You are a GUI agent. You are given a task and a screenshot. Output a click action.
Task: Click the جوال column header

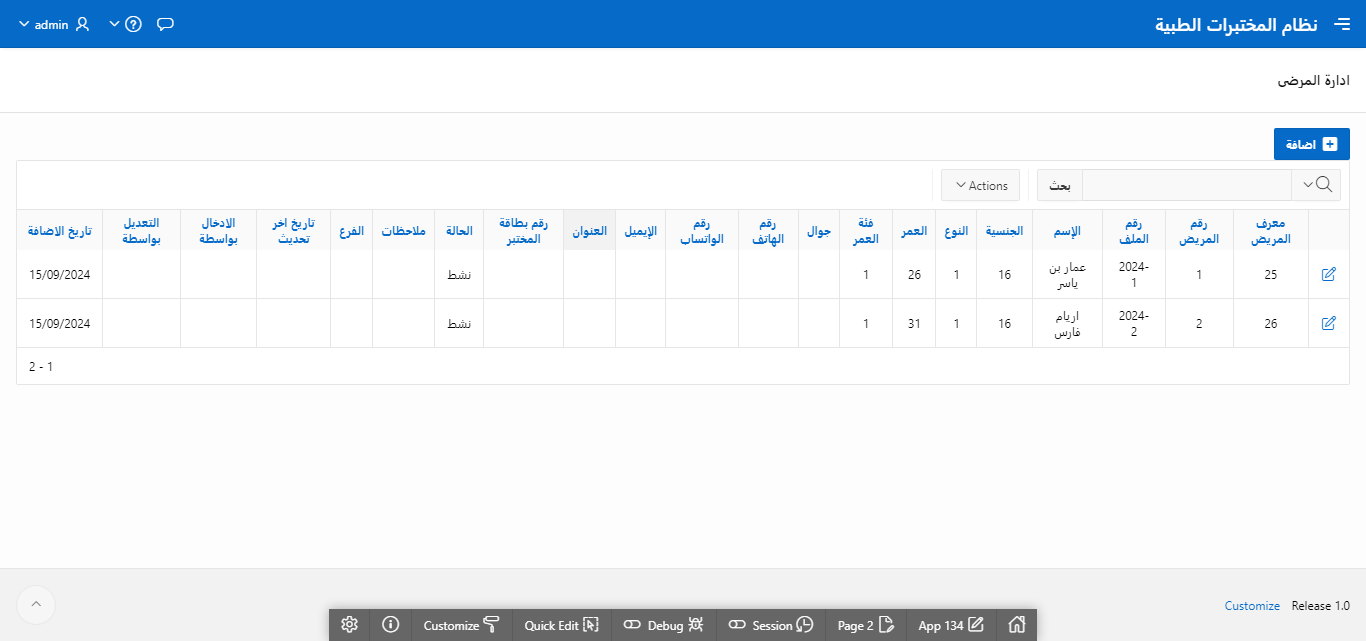pos(819,231)
